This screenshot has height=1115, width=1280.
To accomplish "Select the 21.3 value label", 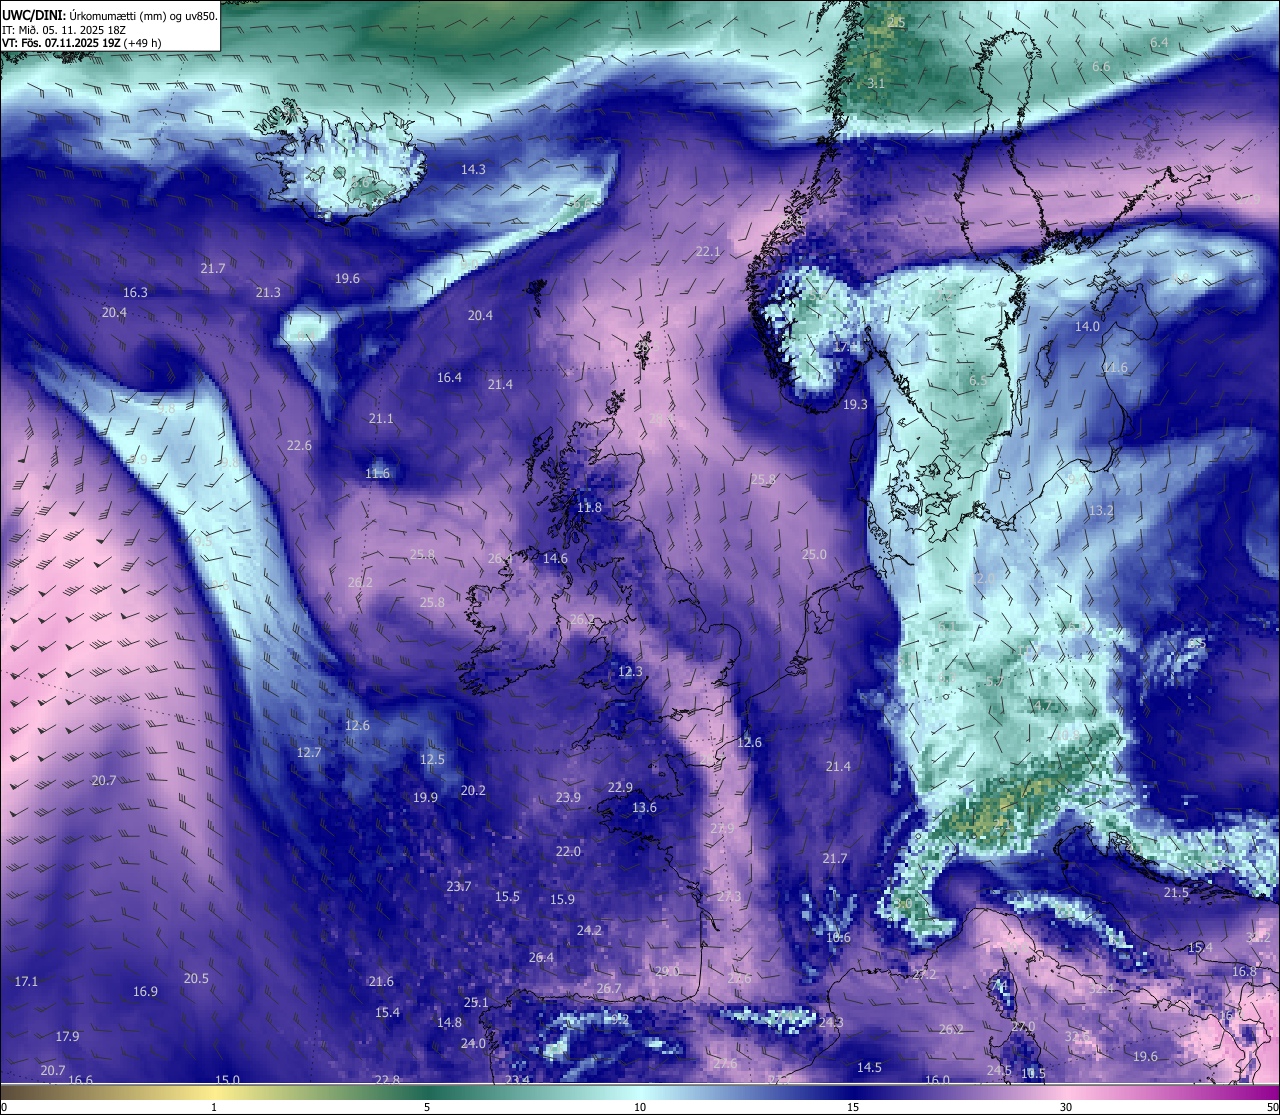I will tap(268, 293).
